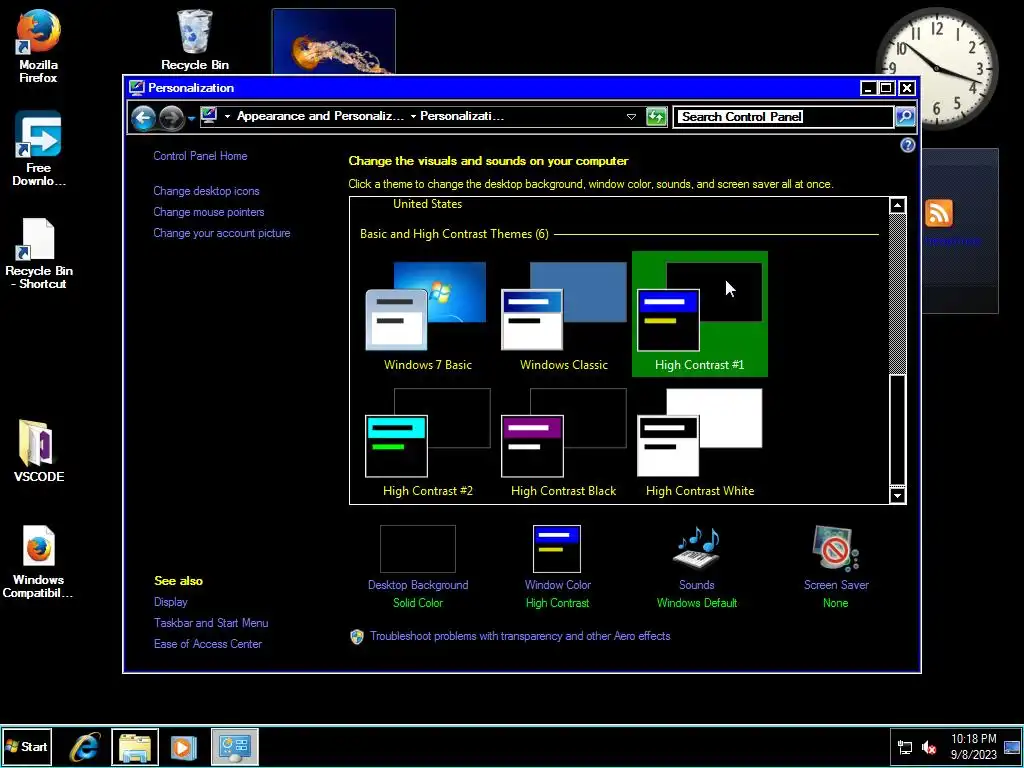The height and width of the screenshot is (768, 1024).
Task: Go back with the Back arrow button
Action: tap(143, 118)
